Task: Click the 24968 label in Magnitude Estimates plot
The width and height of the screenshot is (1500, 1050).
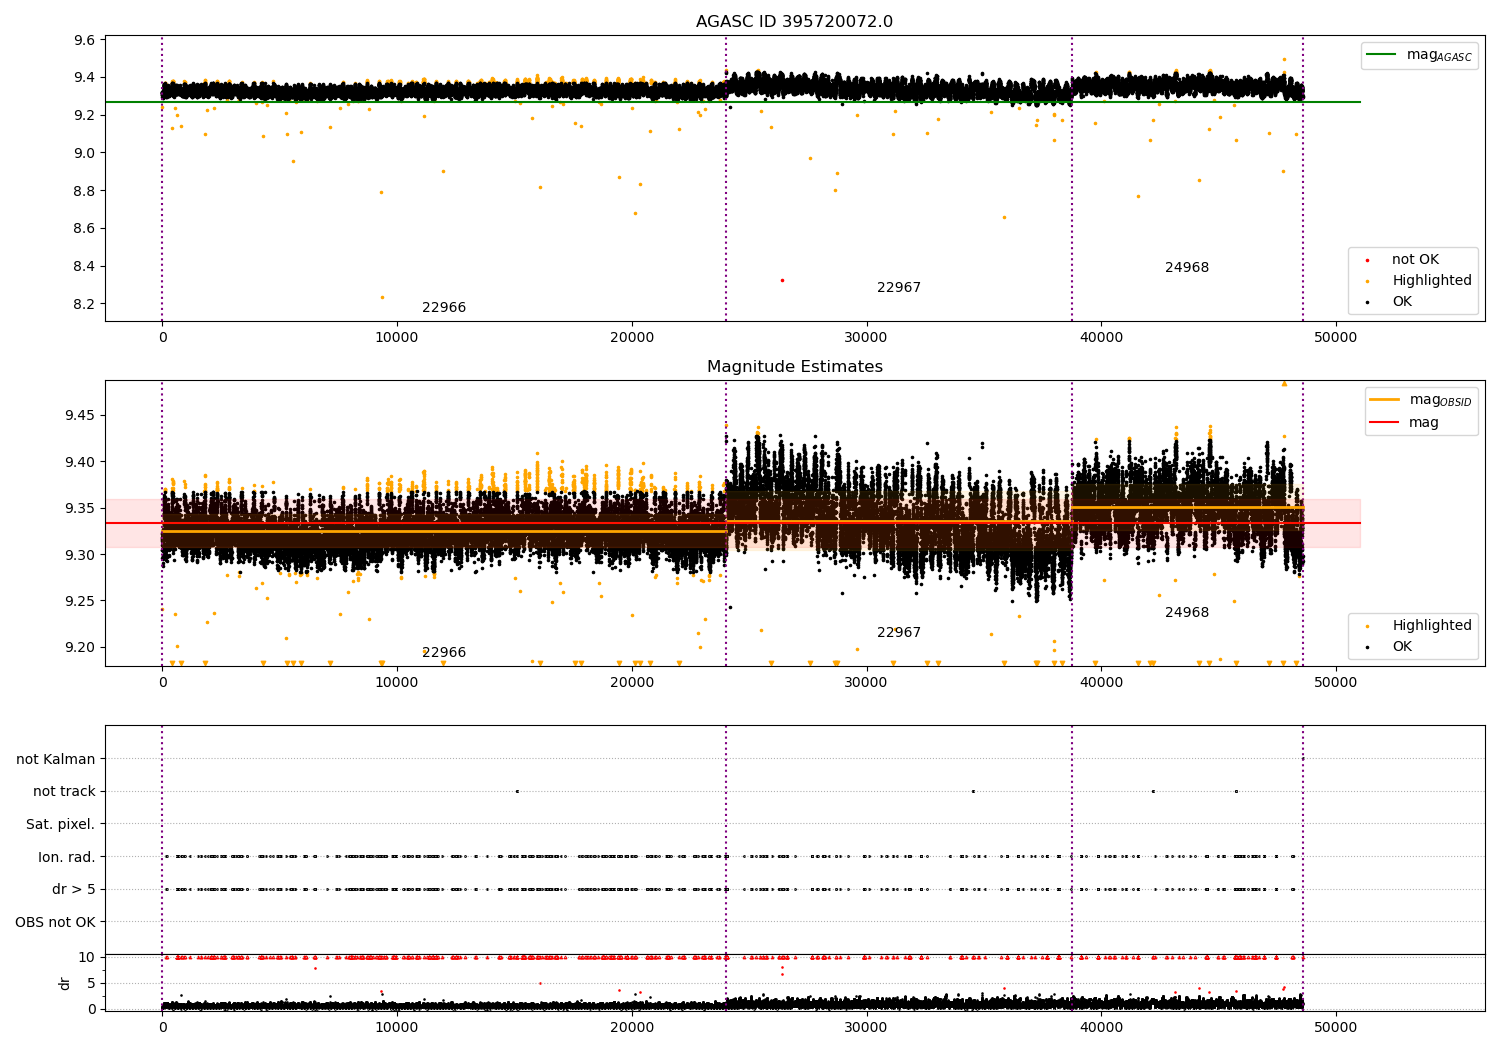Action: 1187,613
